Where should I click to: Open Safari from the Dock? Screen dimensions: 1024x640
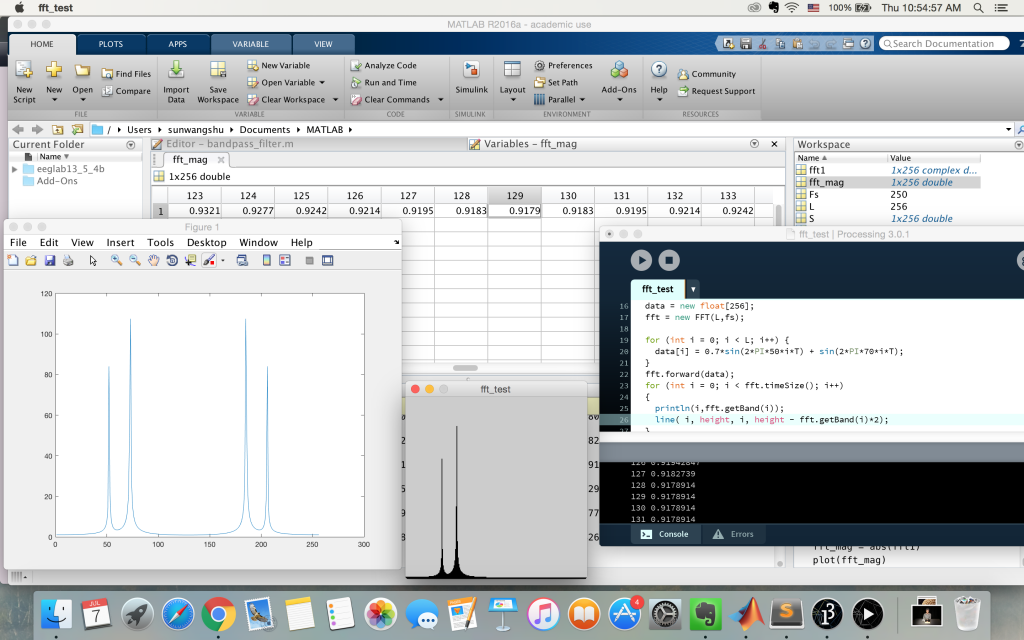[x=178, y=615]
